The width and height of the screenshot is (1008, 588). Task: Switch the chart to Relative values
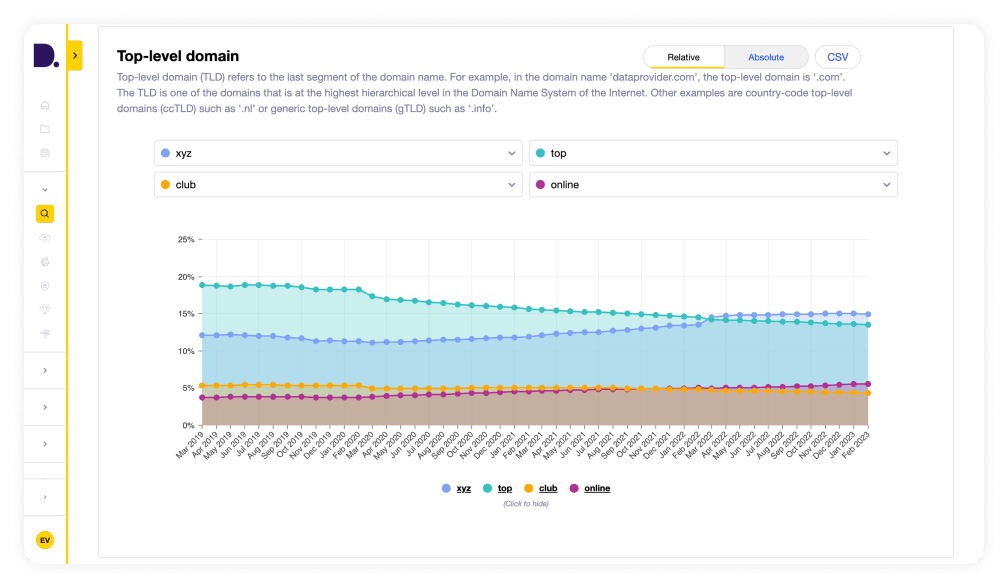tap(684, 57)
